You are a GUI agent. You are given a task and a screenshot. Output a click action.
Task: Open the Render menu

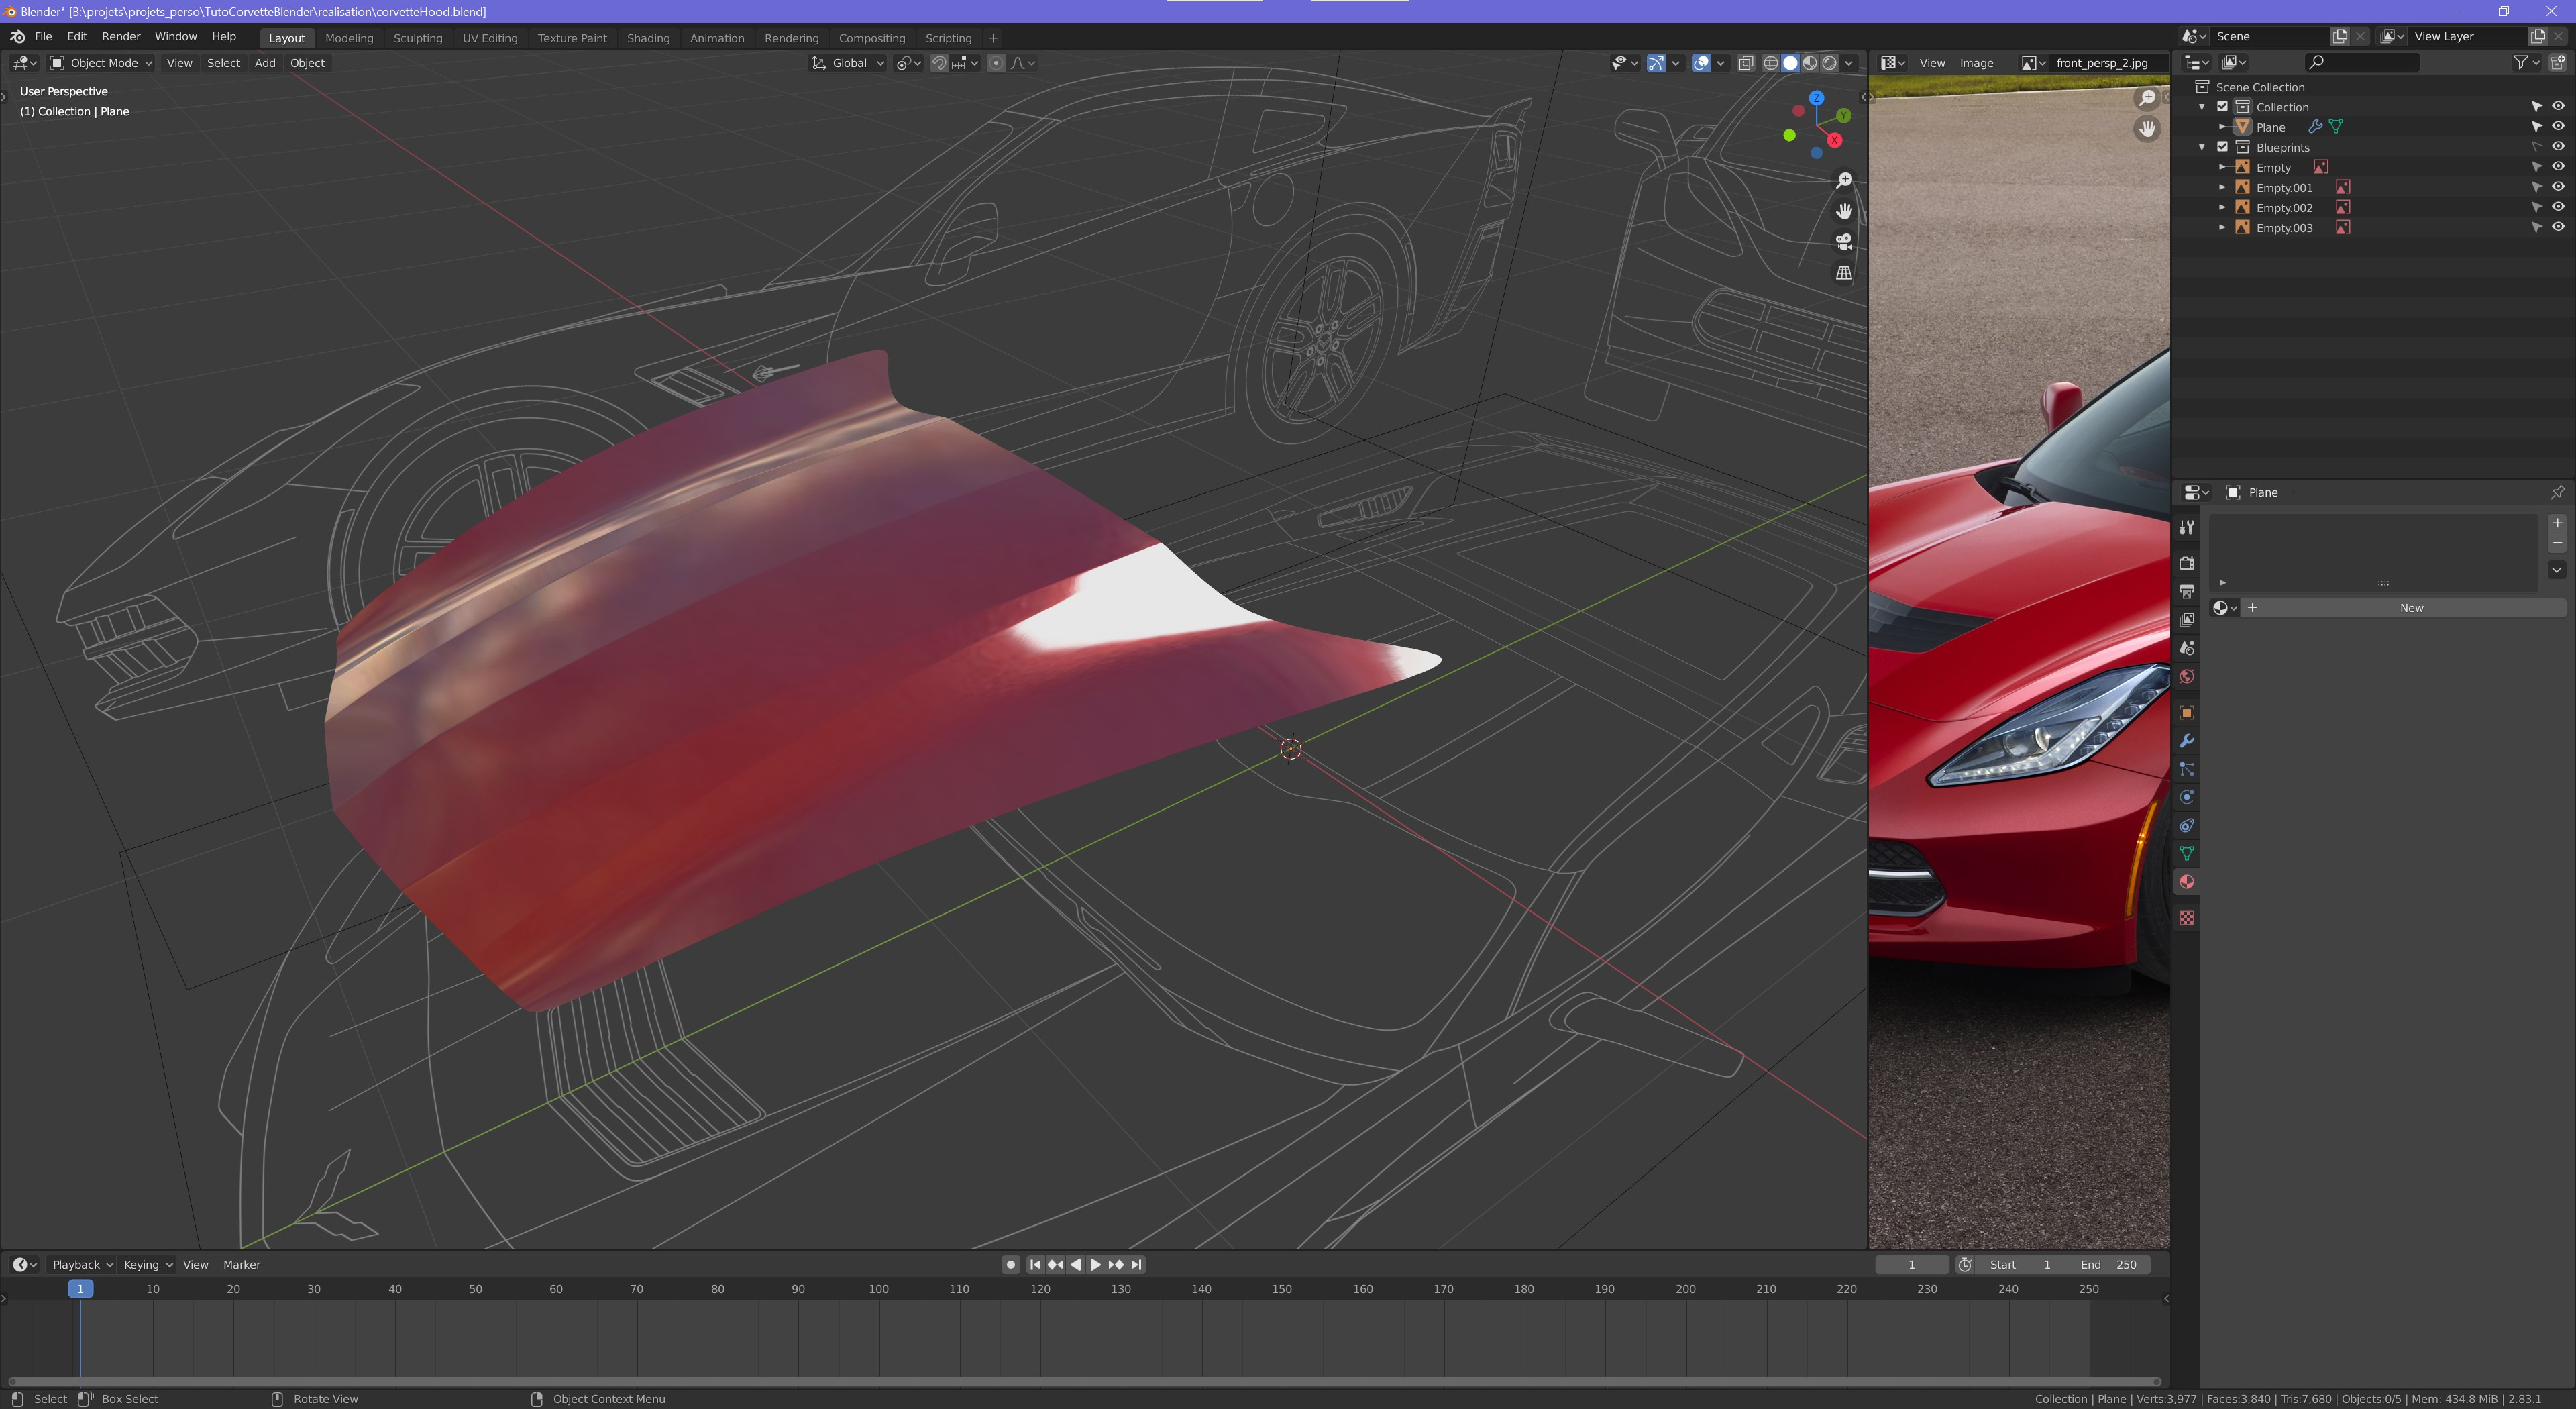[121, 36]
